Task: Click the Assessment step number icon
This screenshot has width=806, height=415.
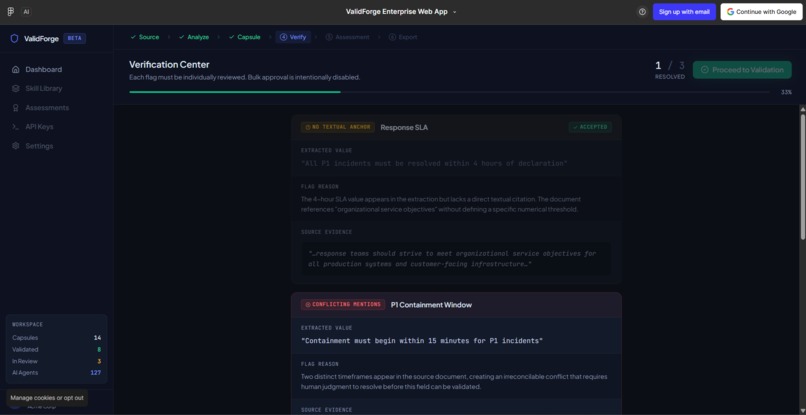Action: pyautogui.click(x=329, y=37)
